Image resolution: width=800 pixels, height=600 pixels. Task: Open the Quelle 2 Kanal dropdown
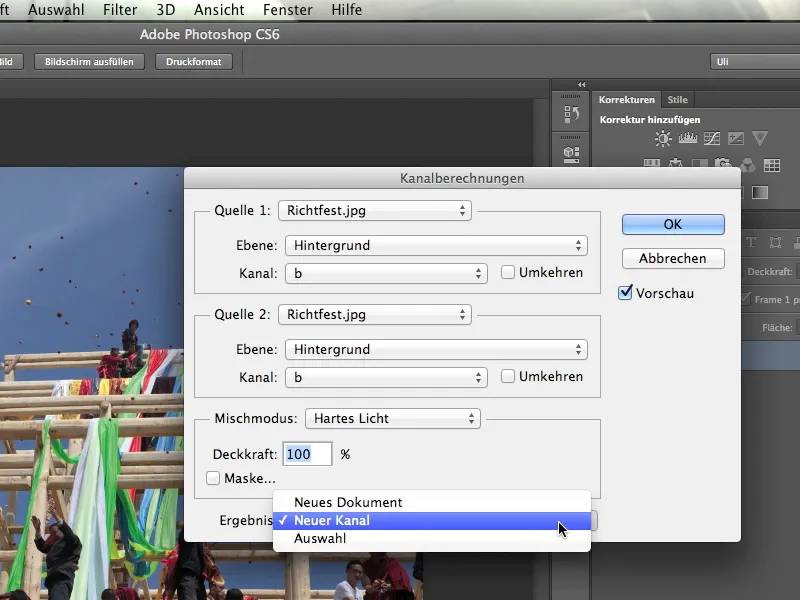pyautogui.click(x=386, y=378)
